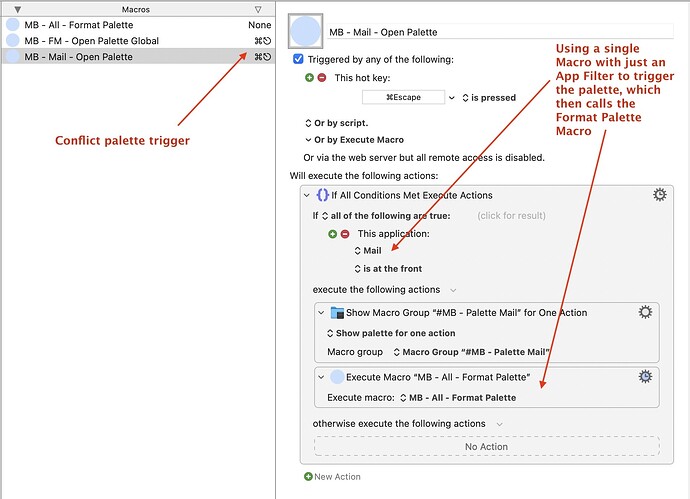690x499 pixels.
Task: Change 'is at the front' condition selector
Action: point(388,269)
